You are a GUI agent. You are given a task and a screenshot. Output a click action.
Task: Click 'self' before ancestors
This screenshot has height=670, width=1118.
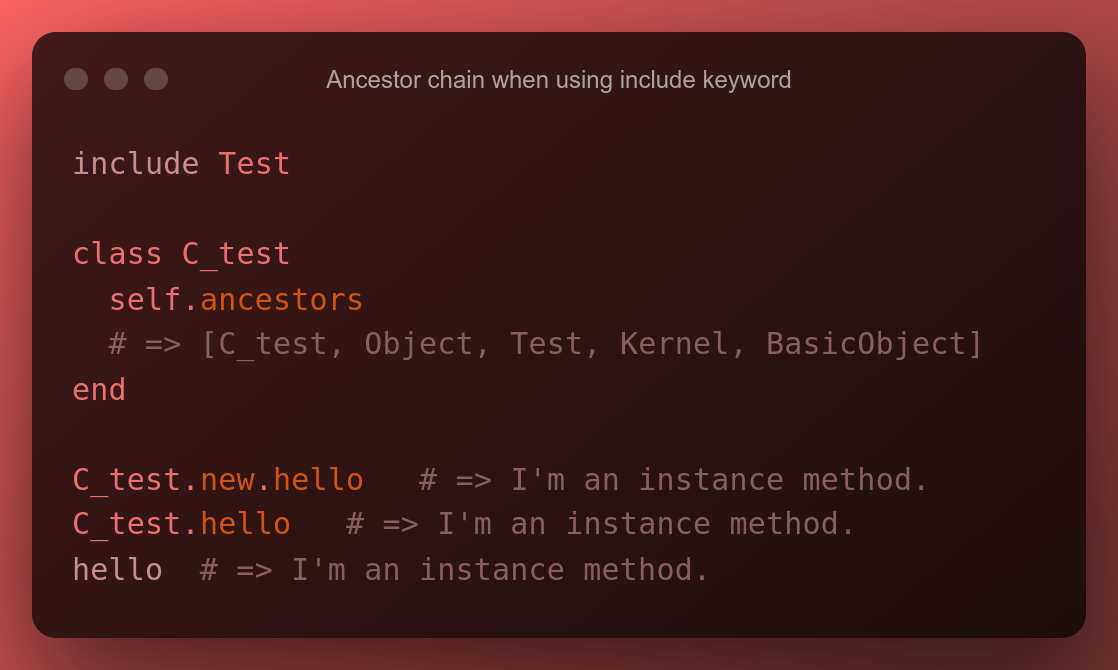click(145, 299)
